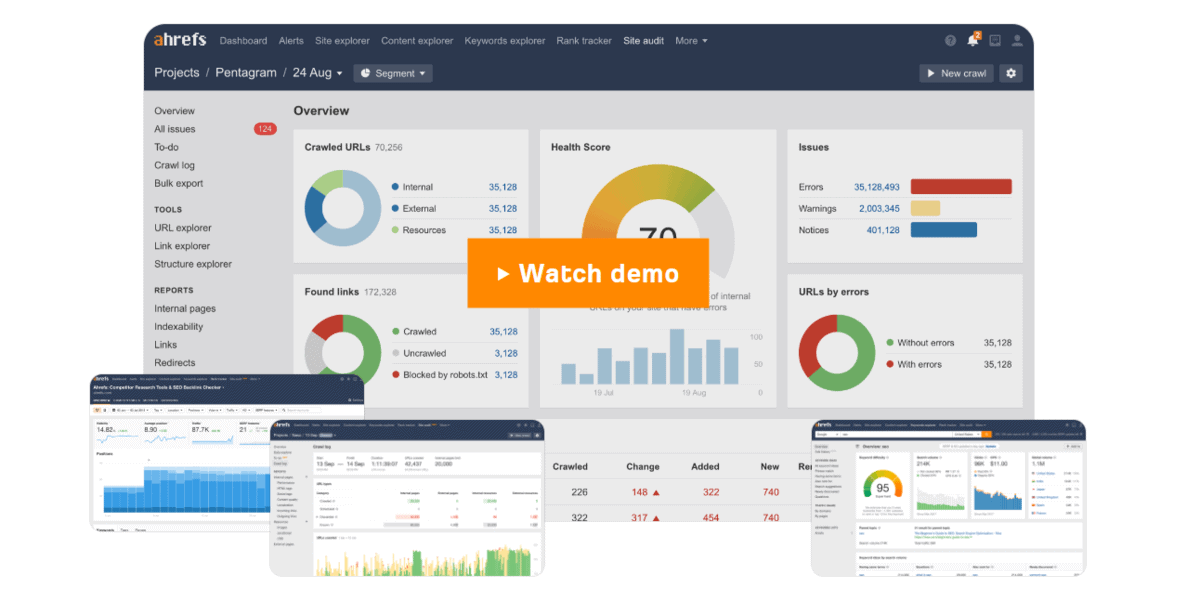This screenshot has width=1200, height=614.
Task: Open Indexability report
Action: pyautogui.click(x=178, y=327)
